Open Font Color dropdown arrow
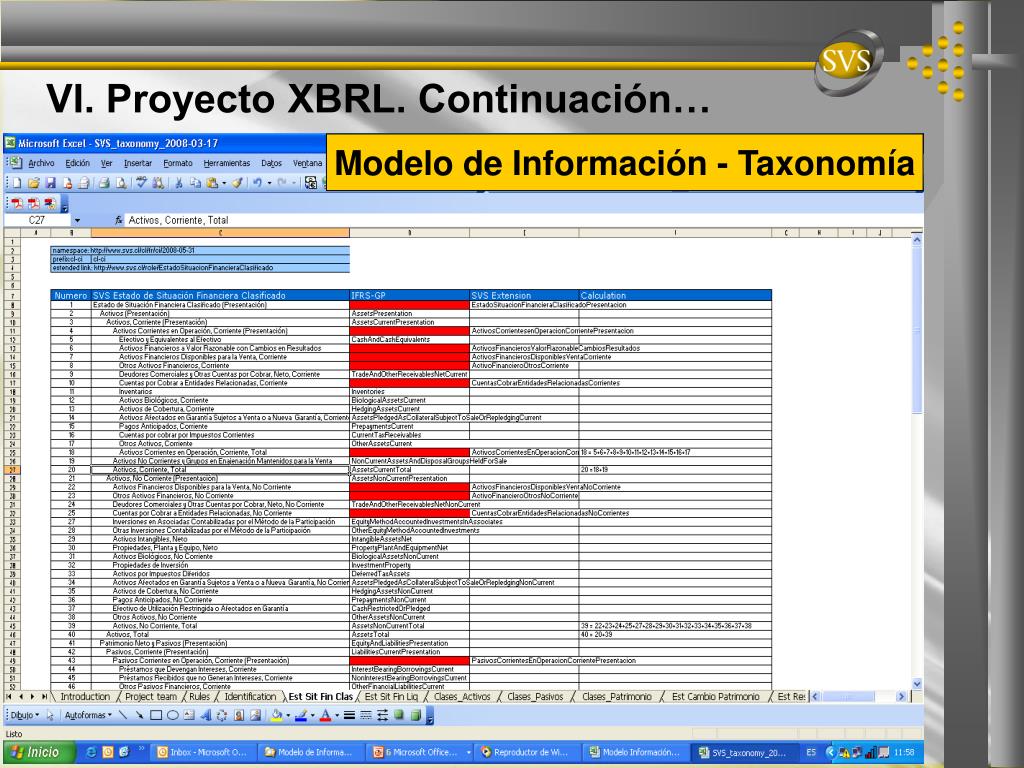Viewport: 1024px width, 768px height. coord(337,715)
